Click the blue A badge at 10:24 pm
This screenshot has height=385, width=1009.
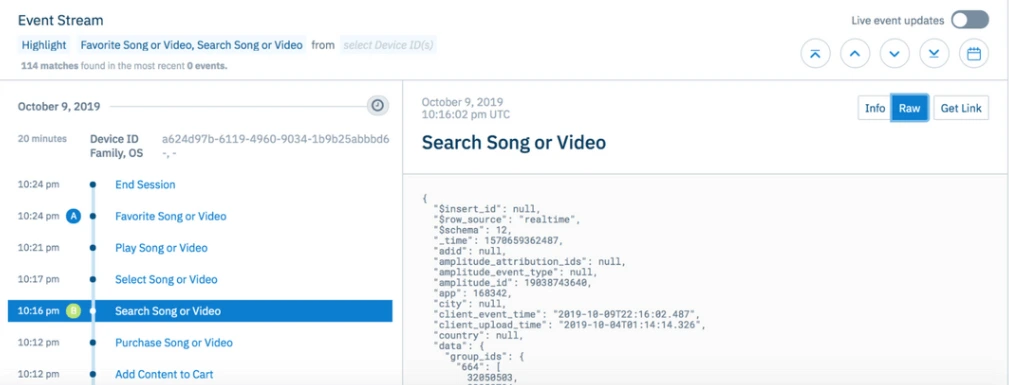coord(73,216)
